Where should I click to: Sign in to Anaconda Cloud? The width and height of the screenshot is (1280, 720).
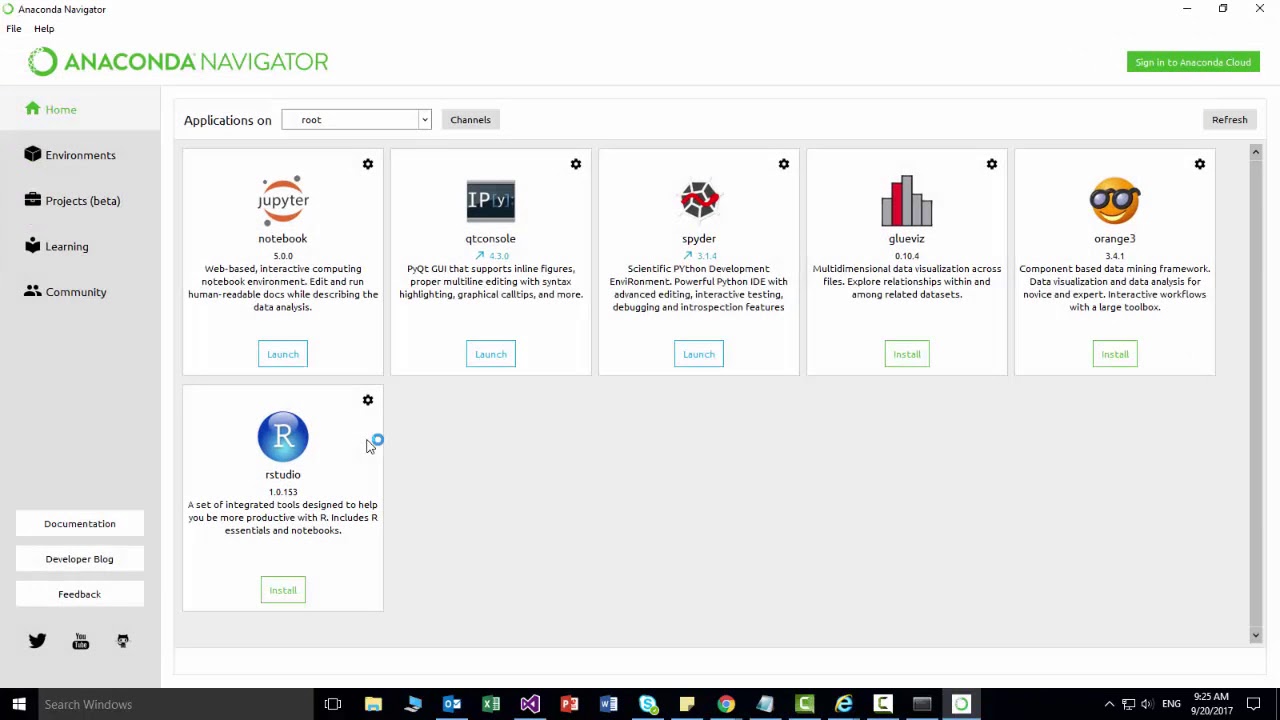point(1193,62)
